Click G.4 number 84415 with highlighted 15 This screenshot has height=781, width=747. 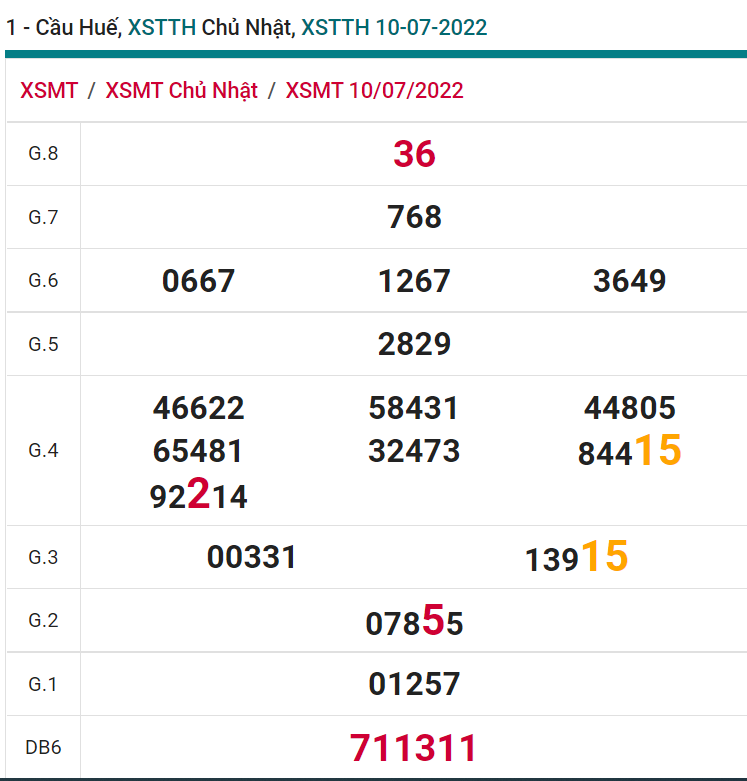click(629, 452)
